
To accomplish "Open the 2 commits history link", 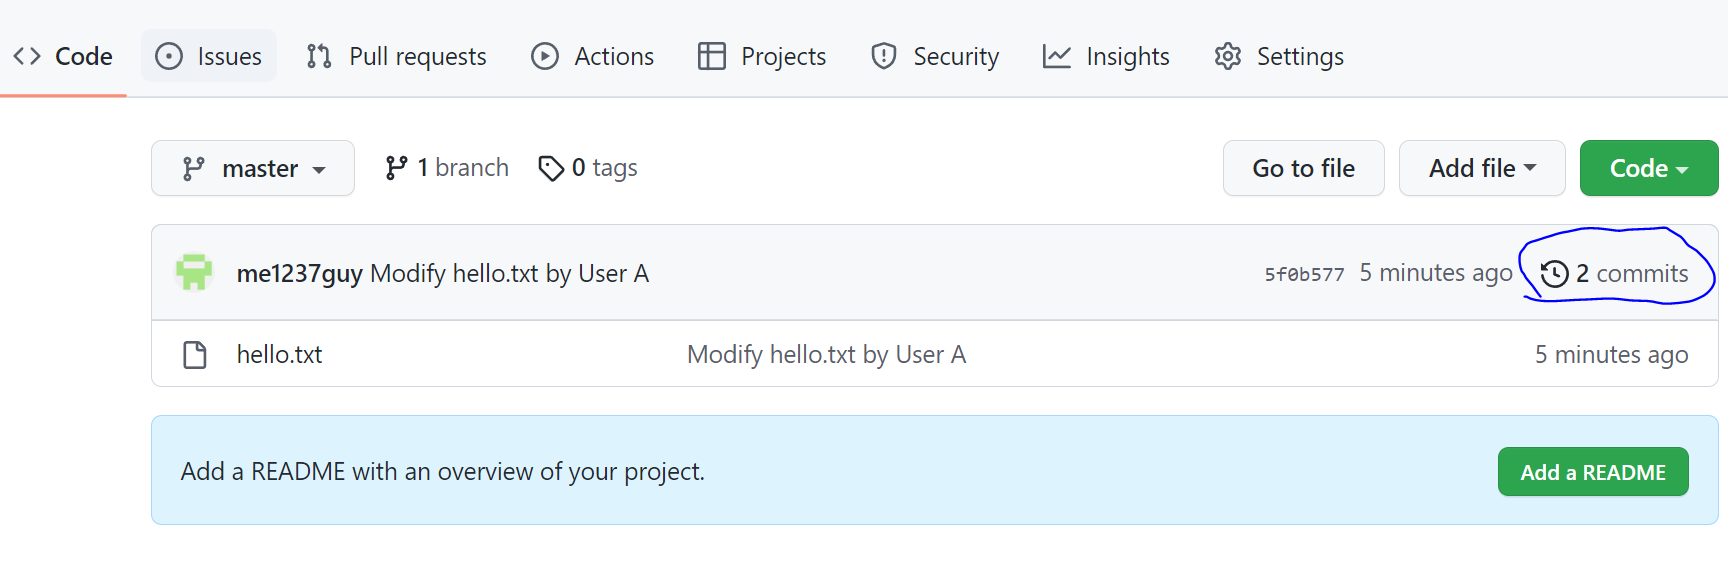I will pyautogui.click(x=1615, y=273).
